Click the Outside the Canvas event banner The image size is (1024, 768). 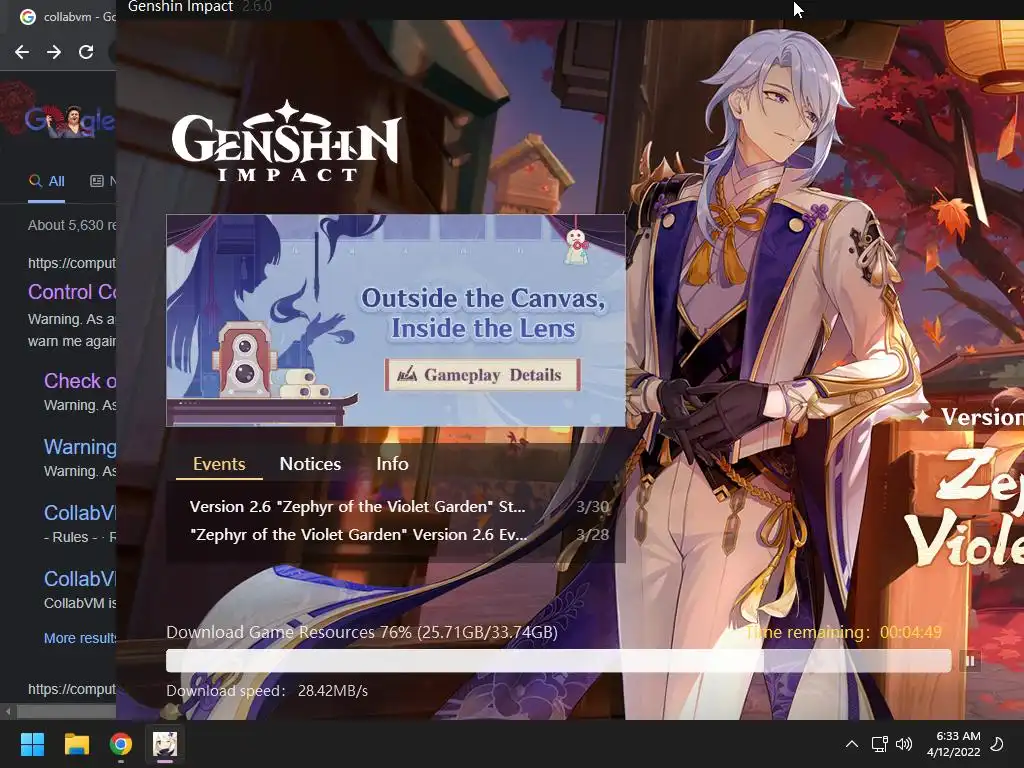(396, 320)
